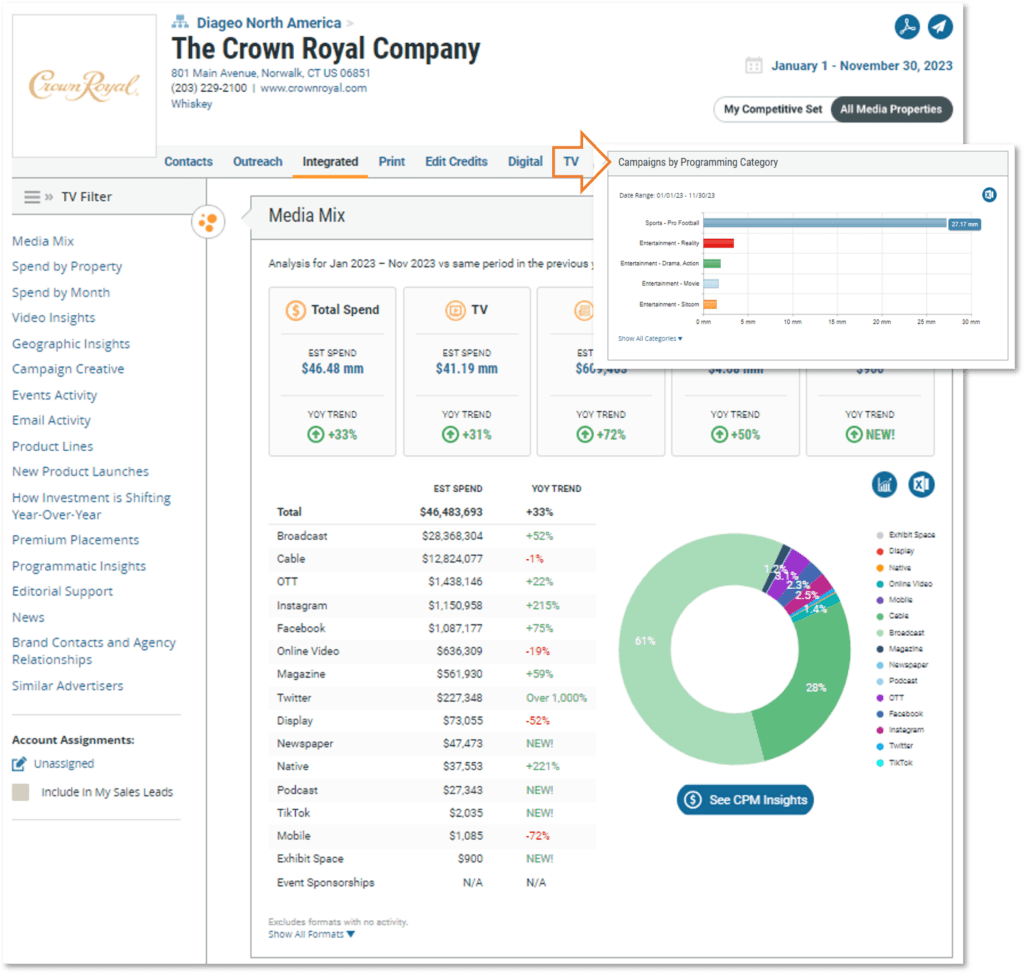
Task: Click Total Spend YOY trend arrow
Action: 316,434
